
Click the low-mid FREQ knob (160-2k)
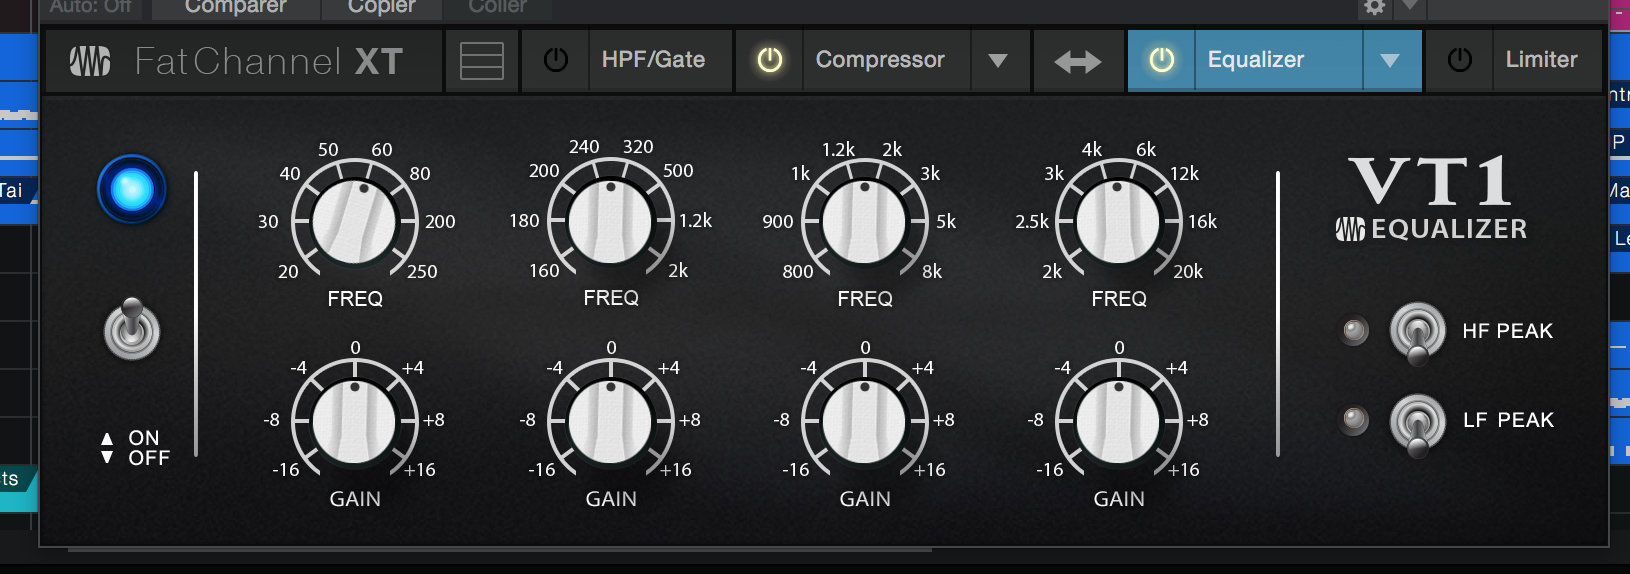610,221
